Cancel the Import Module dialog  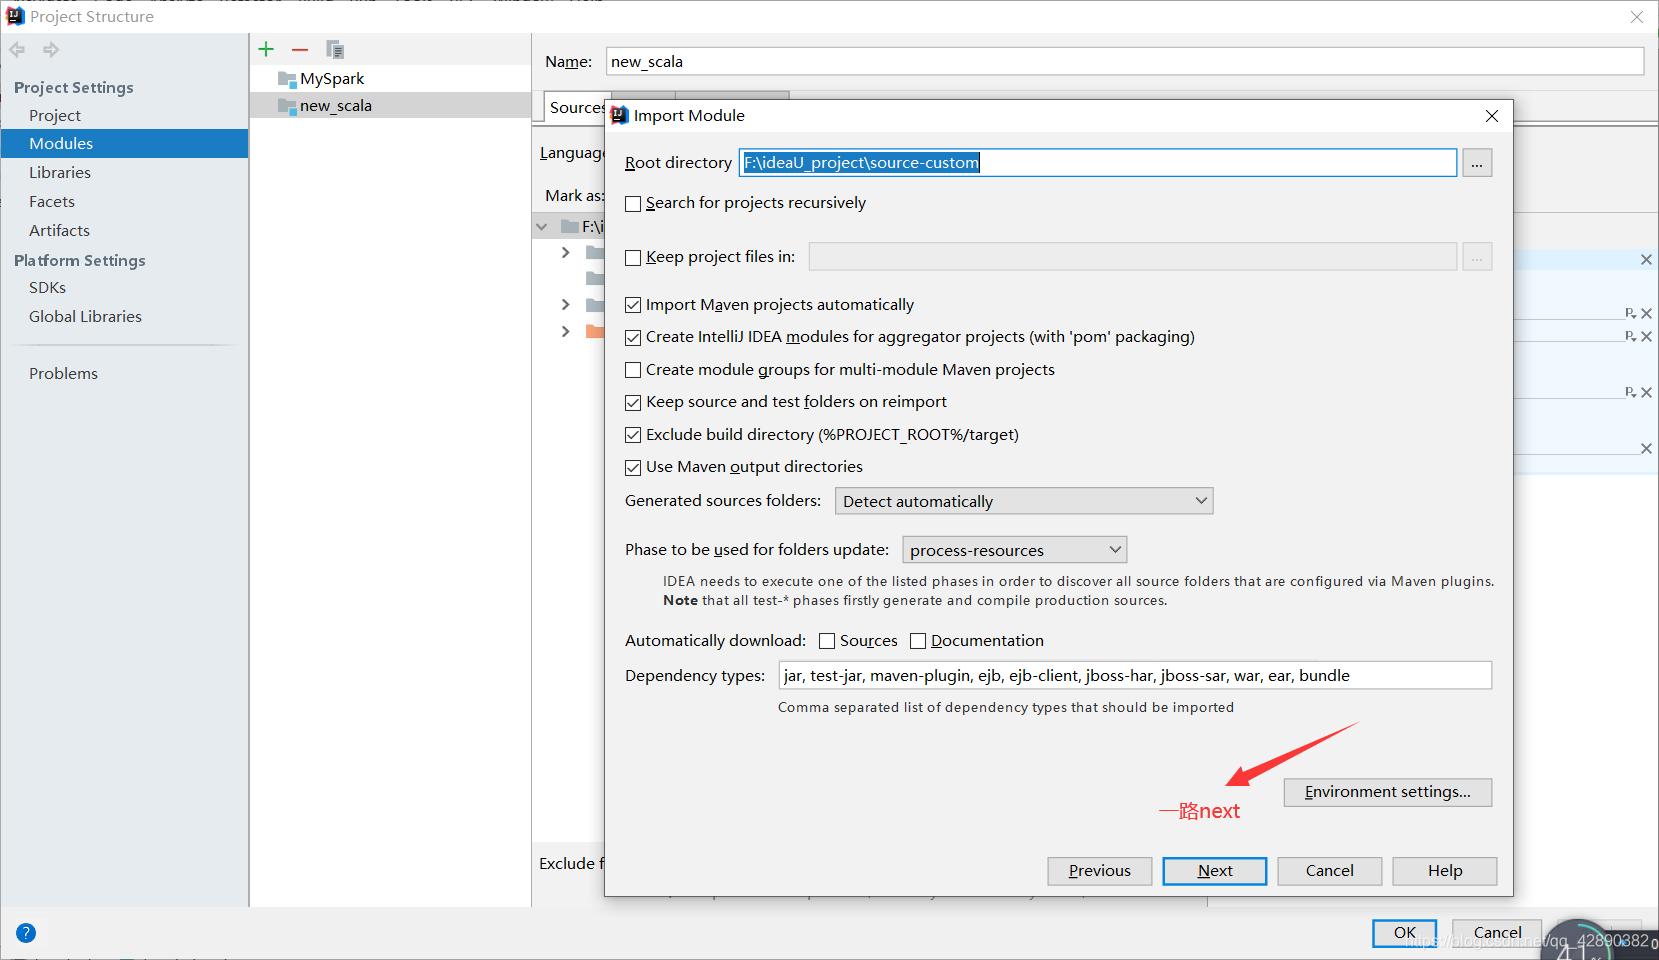[1330, 871]
